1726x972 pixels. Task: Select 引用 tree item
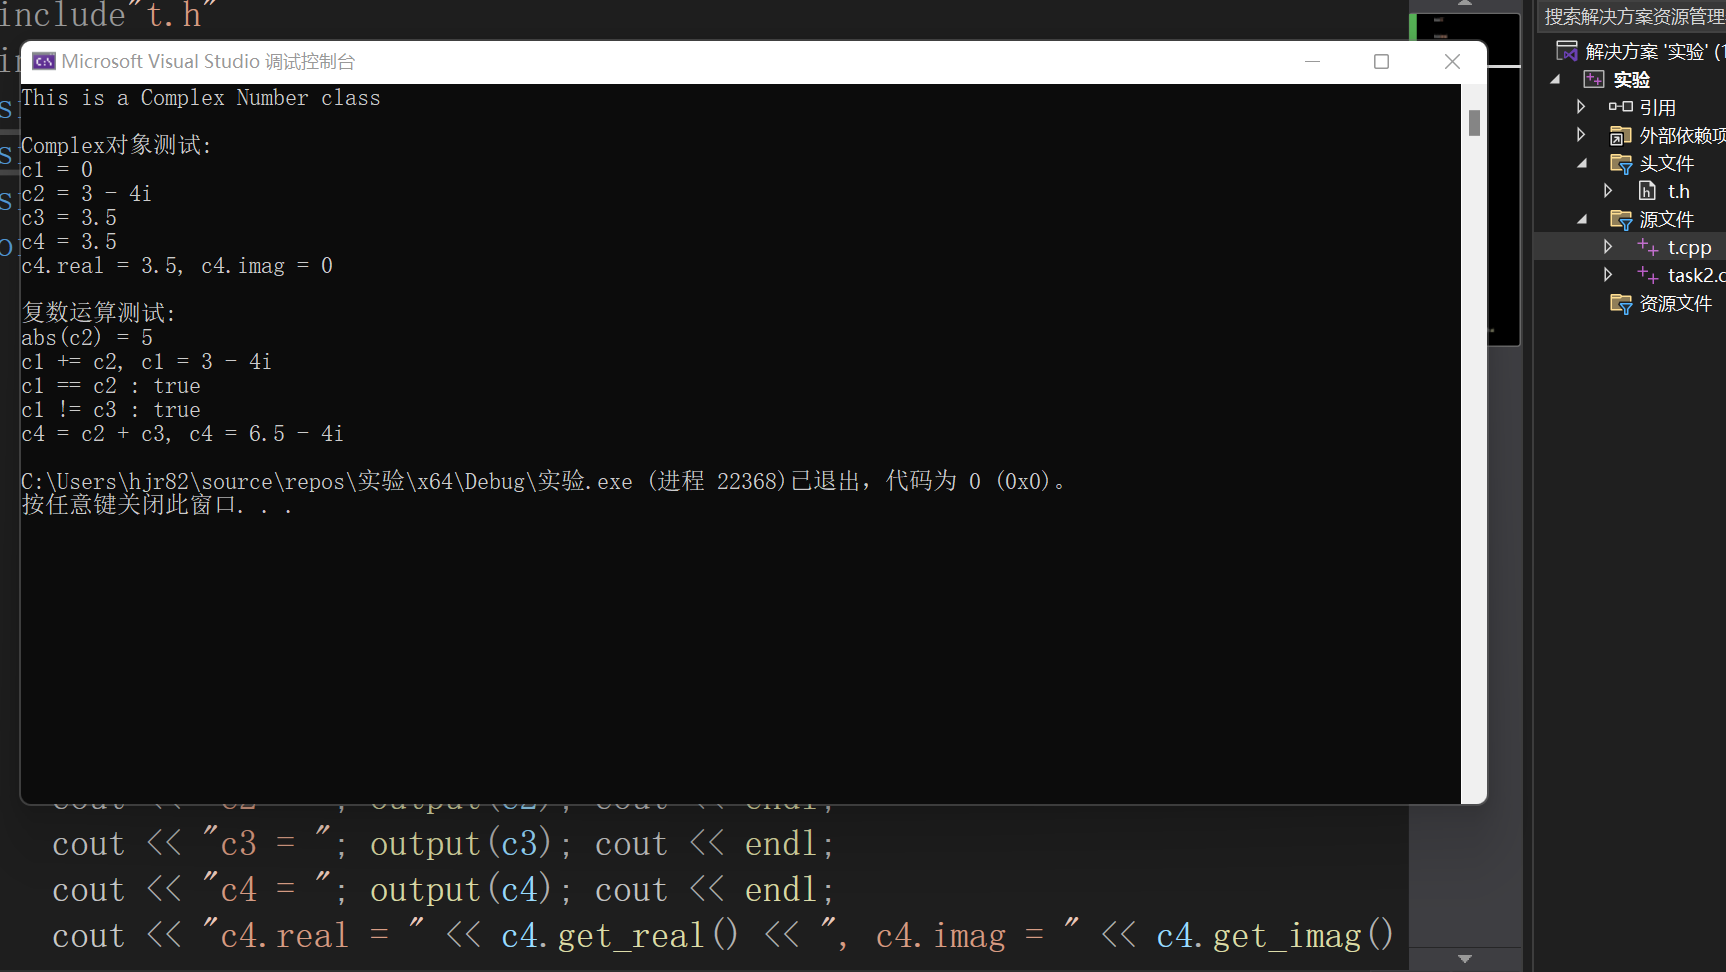(1657, 107)
